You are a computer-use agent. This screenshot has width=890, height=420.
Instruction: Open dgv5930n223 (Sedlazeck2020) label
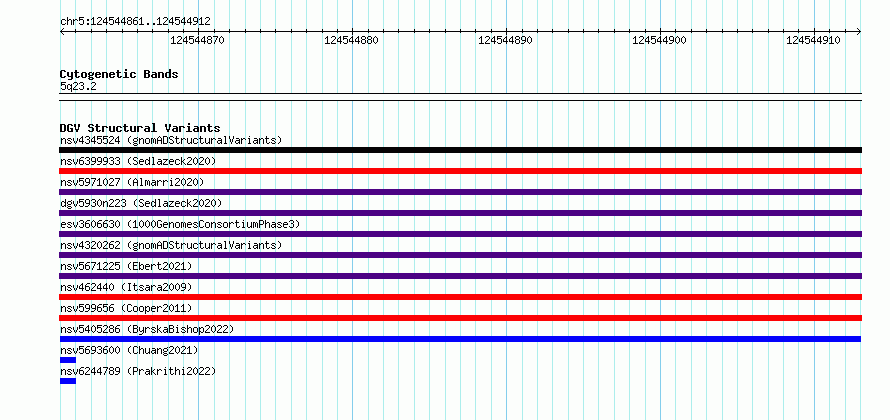141,203
